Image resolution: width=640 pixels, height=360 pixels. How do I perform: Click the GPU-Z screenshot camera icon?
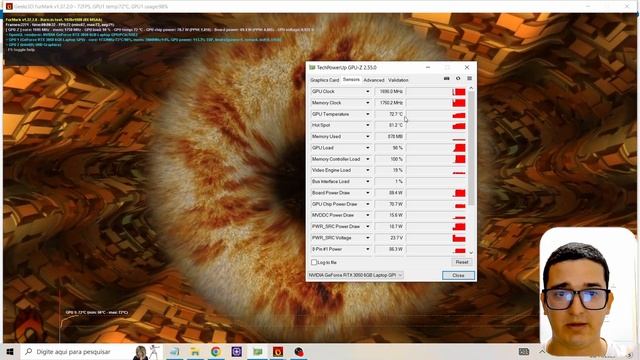[447, 78]
